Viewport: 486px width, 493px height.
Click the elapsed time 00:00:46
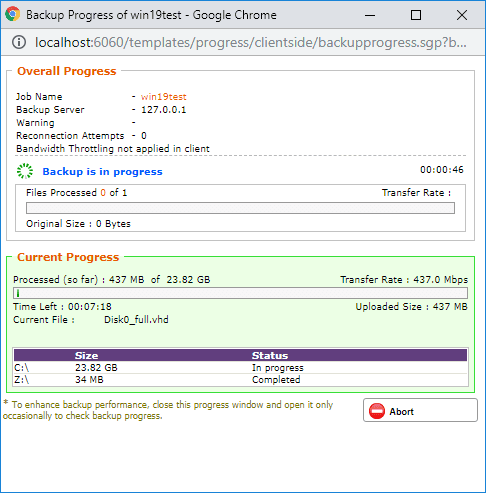click(x=442, y=170)
